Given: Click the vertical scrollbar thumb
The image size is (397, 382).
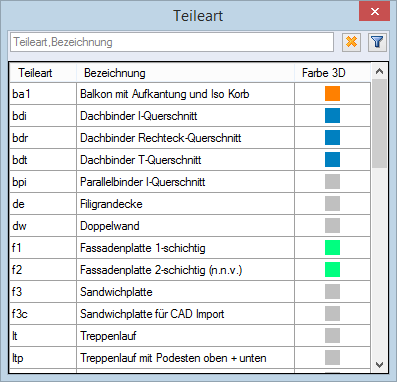Looking at the screenshot, I should (379, 123).
